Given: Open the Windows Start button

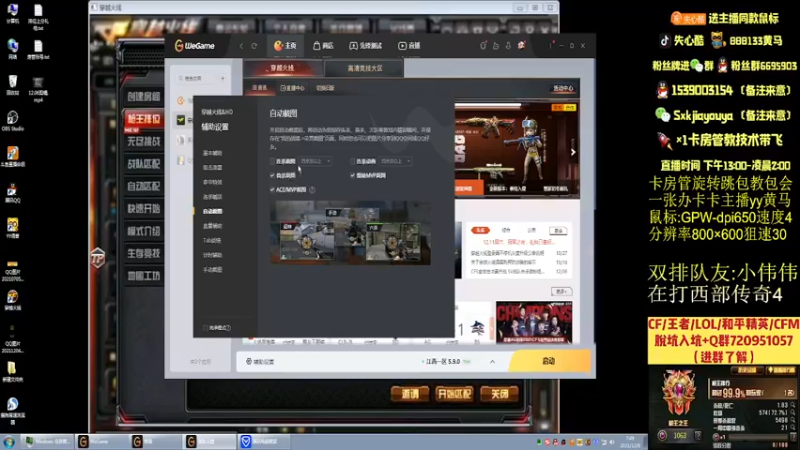Looking at the screenshot, I should click(x=9, y=441).
